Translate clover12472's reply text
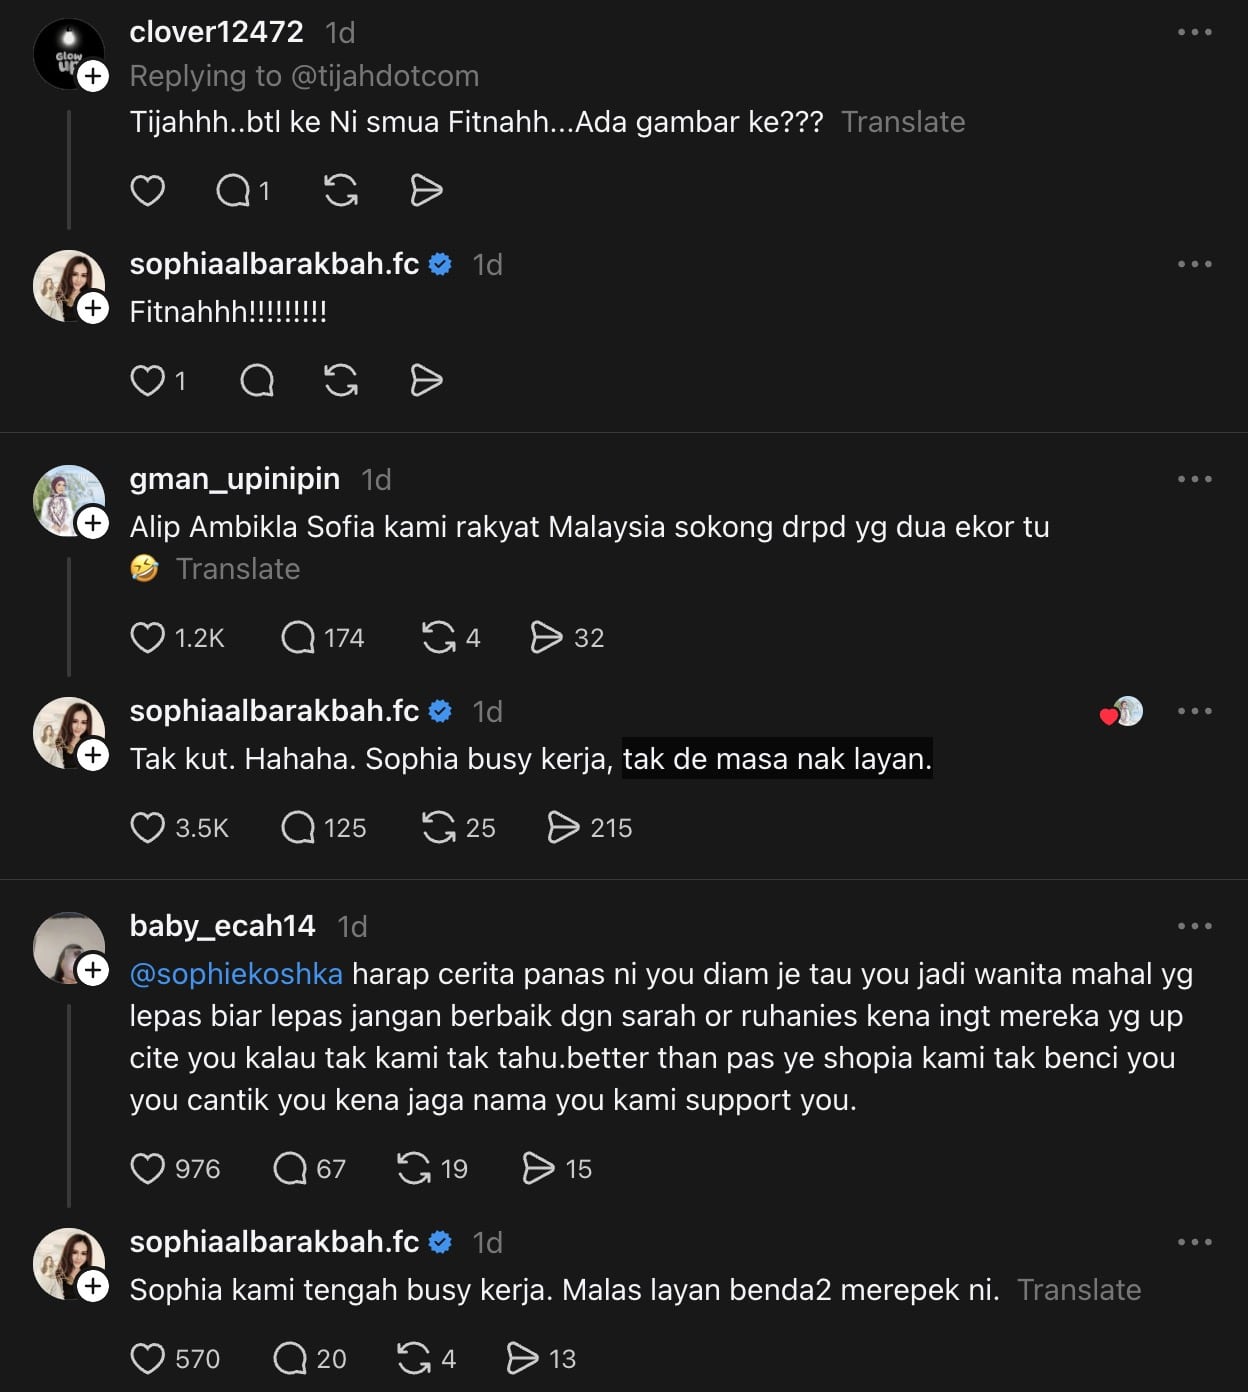 [x=903, y=122]
